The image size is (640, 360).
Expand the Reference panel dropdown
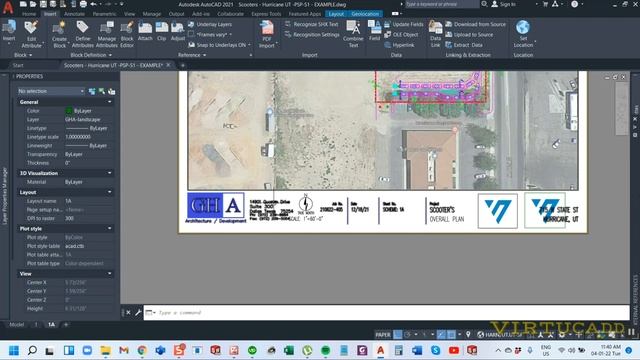[x=192, y=55]
